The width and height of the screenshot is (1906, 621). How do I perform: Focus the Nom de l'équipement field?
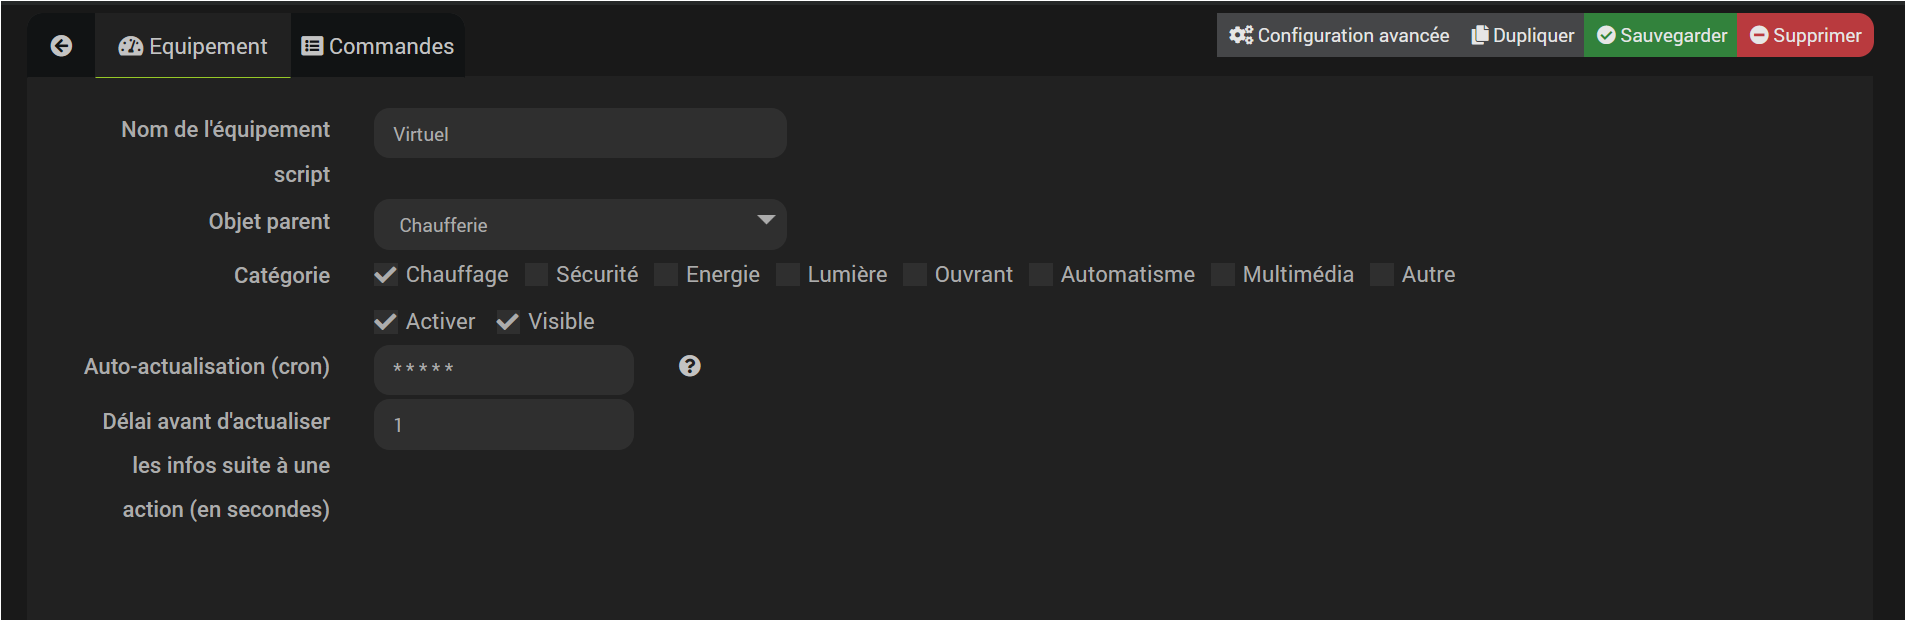tap(580, 133)
